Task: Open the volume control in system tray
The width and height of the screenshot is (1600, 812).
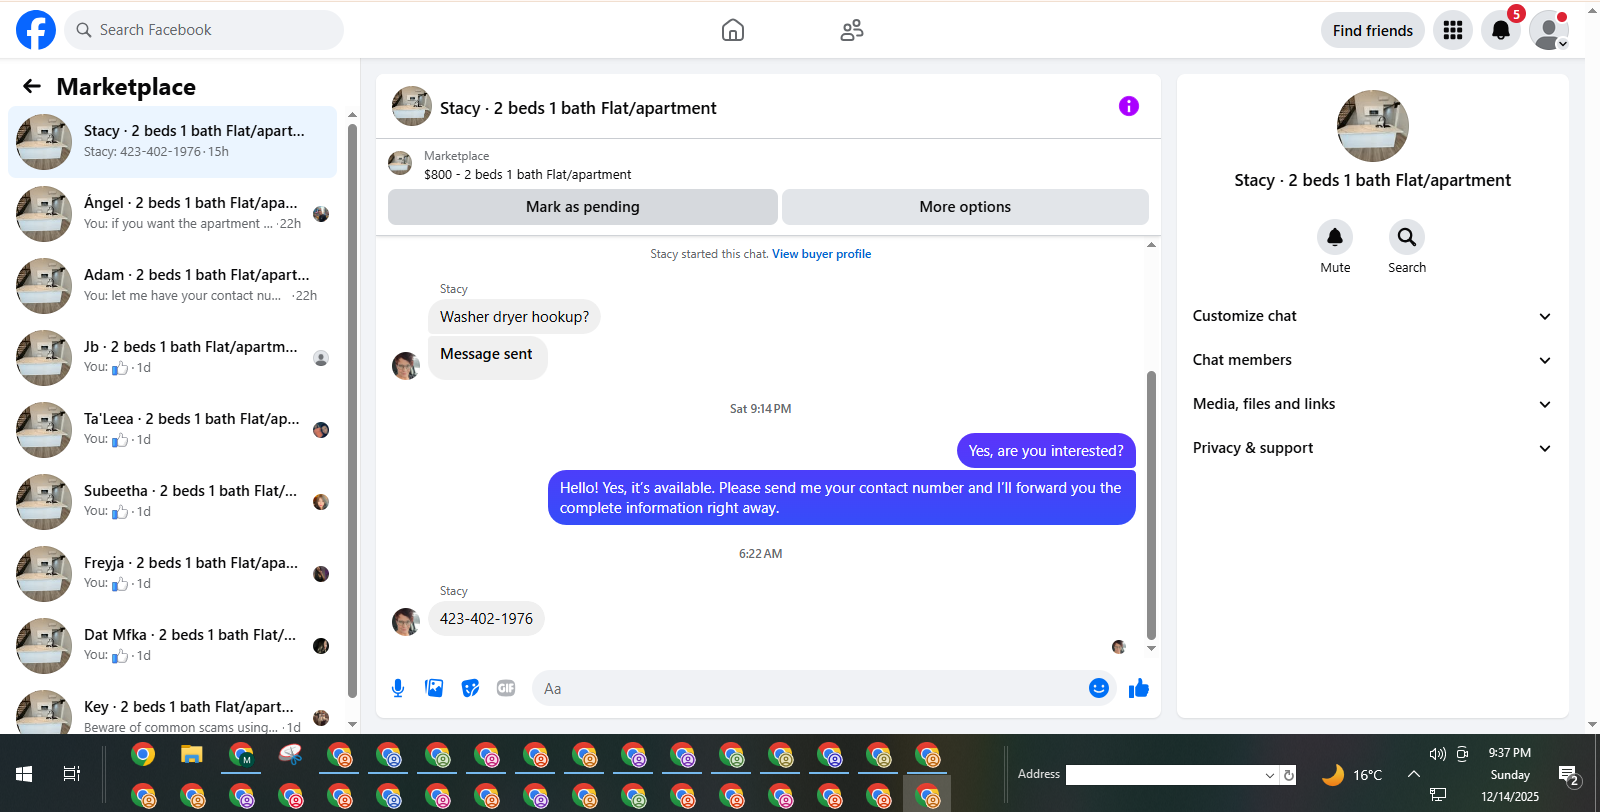Action: tap(1438, 754)
